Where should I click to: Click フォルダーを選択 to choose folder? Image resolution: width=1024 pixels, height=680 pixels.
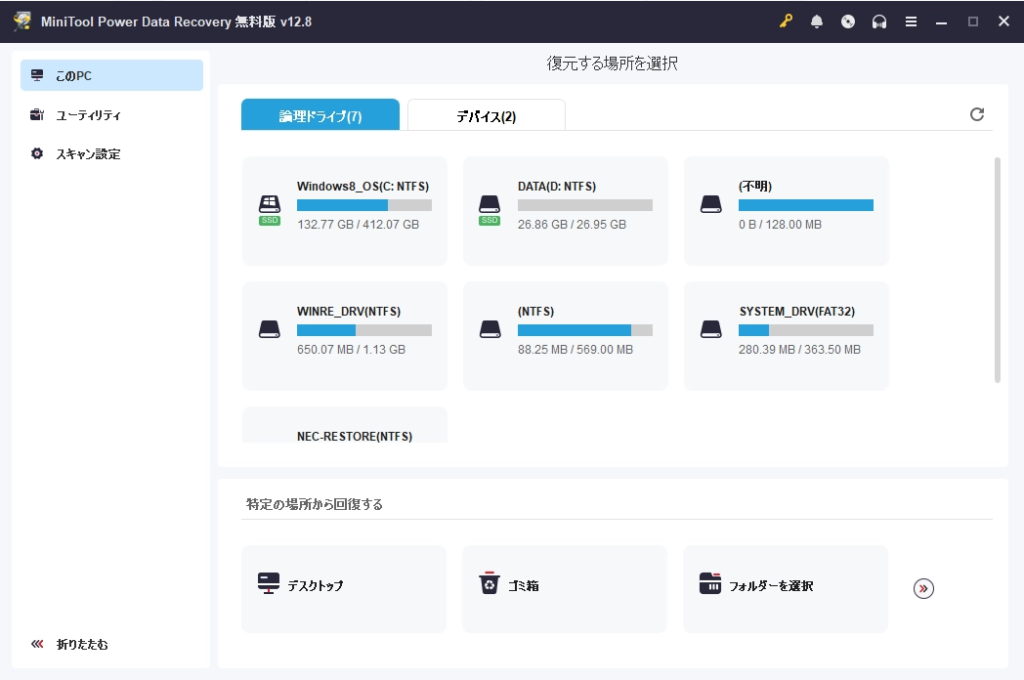pyautogui.click(x=785, y=589)
